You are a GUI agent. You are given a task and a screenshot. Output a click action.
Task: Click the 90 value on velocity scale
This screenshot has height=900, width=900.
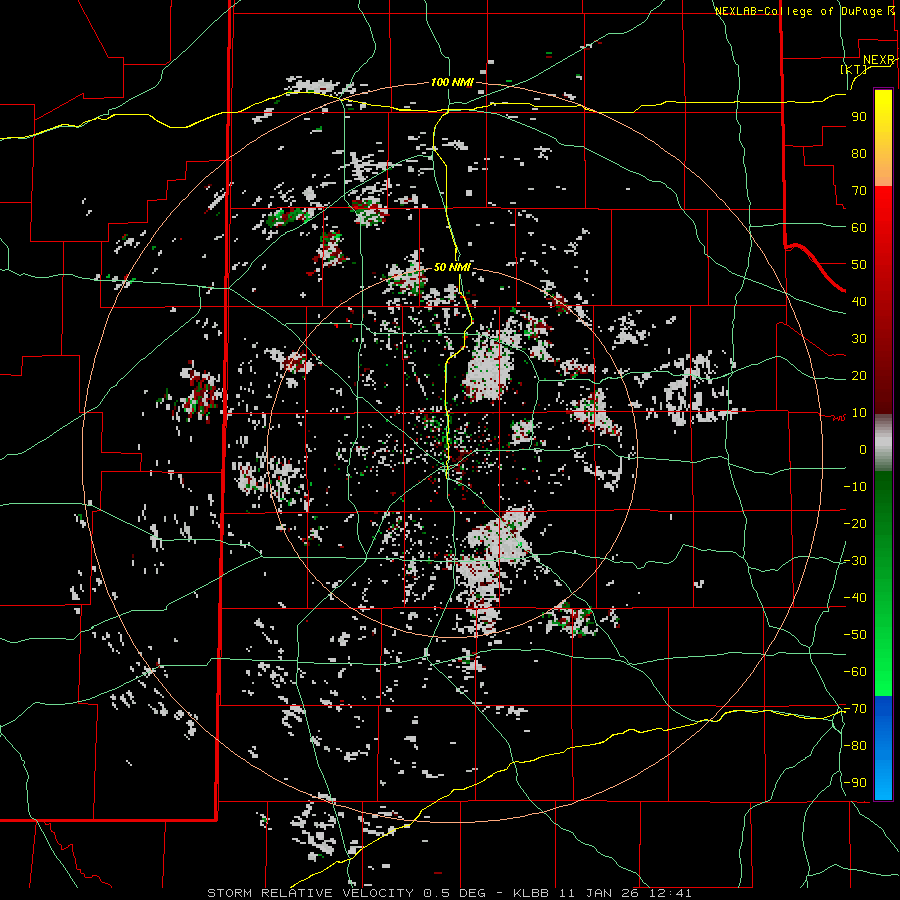859,117
